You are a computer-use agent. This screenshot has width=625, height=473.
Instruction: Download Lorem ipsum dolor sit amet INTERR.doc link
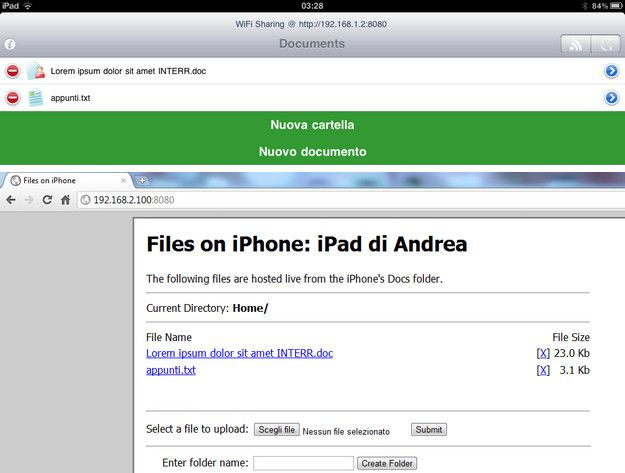(239, 353)
